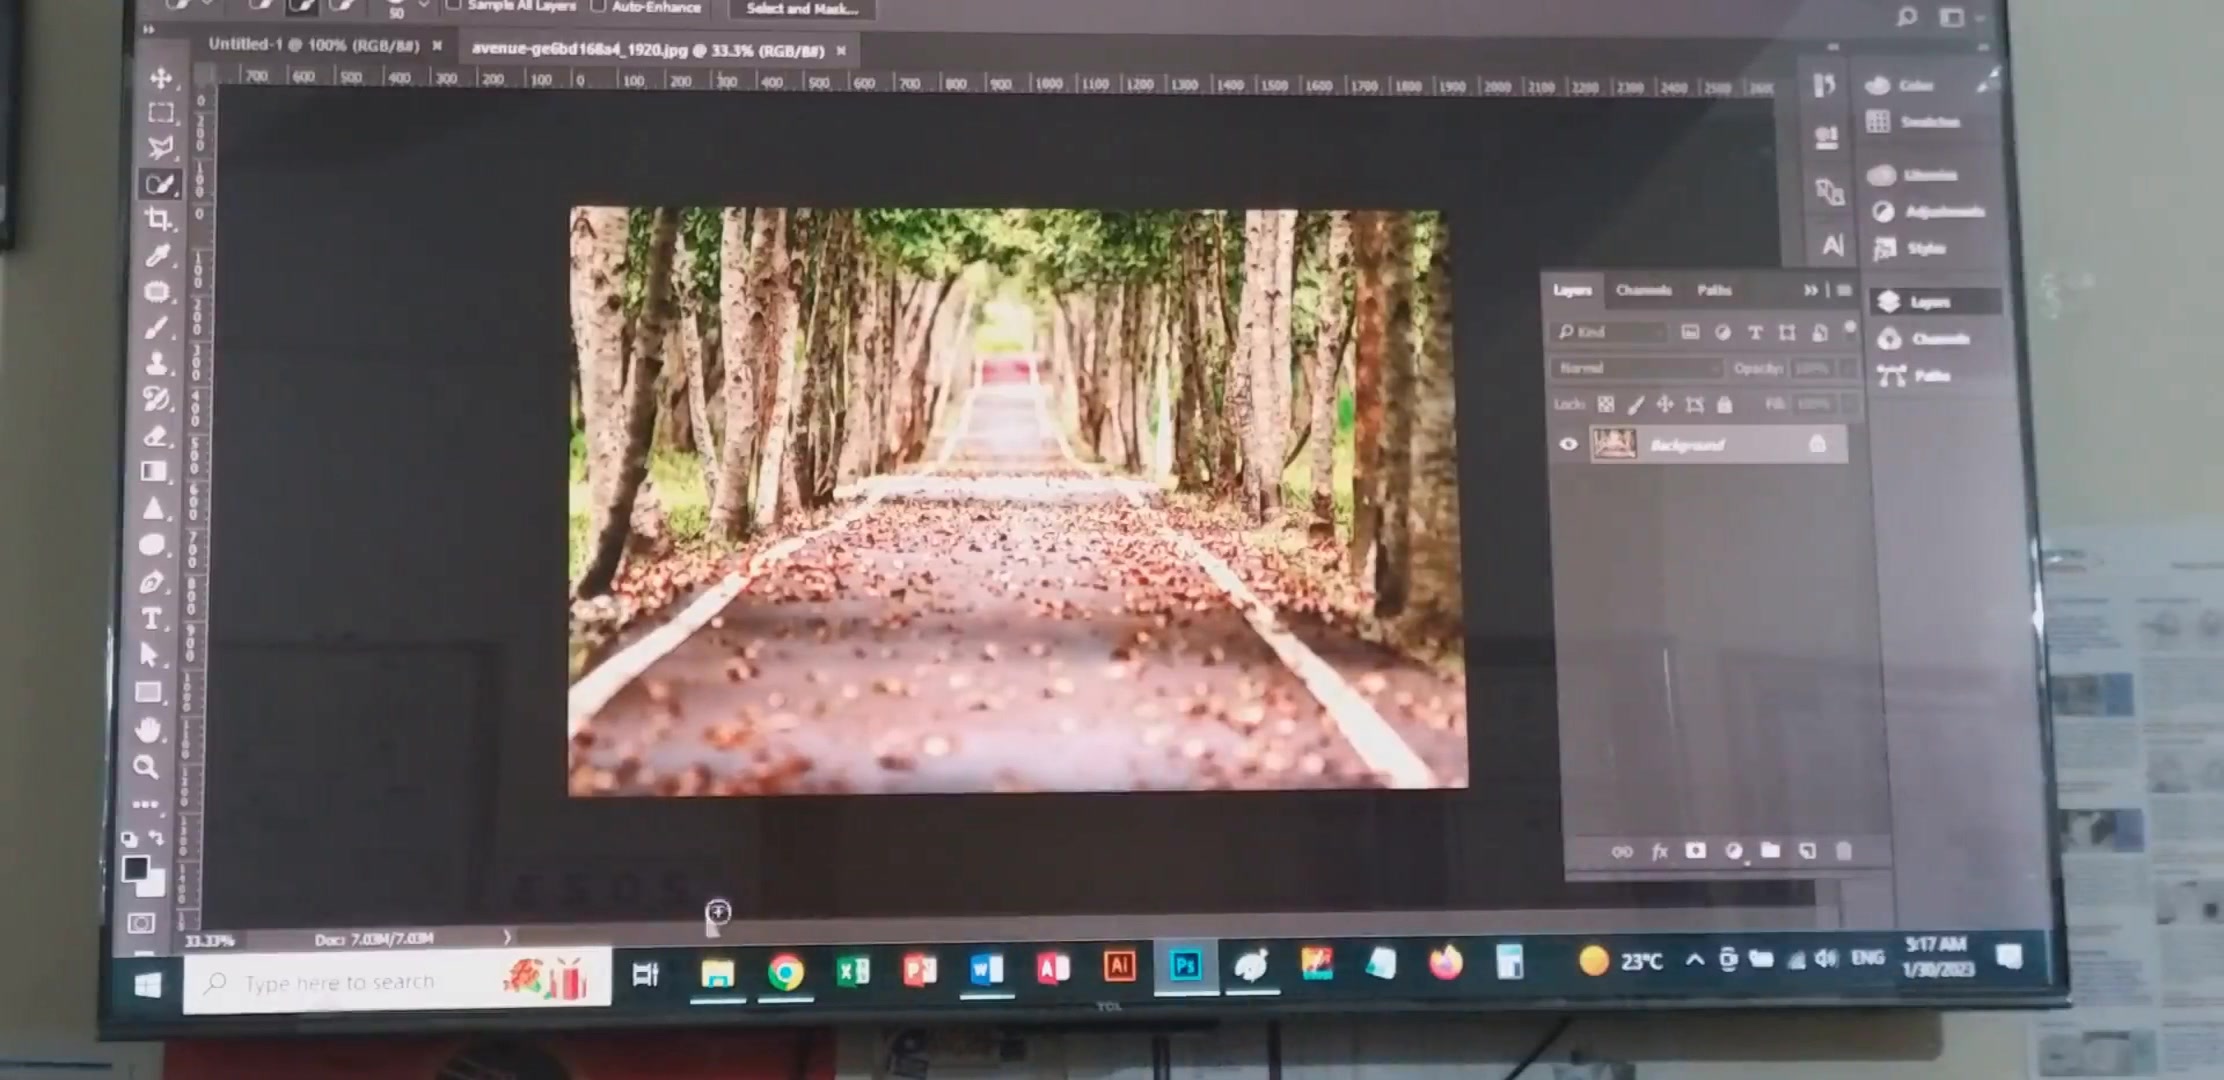Image resolution: width=2224 pixels, height=1080 pixels.
Task: Open the Normal blend mode dropdown
Action: coord(1636,368)
